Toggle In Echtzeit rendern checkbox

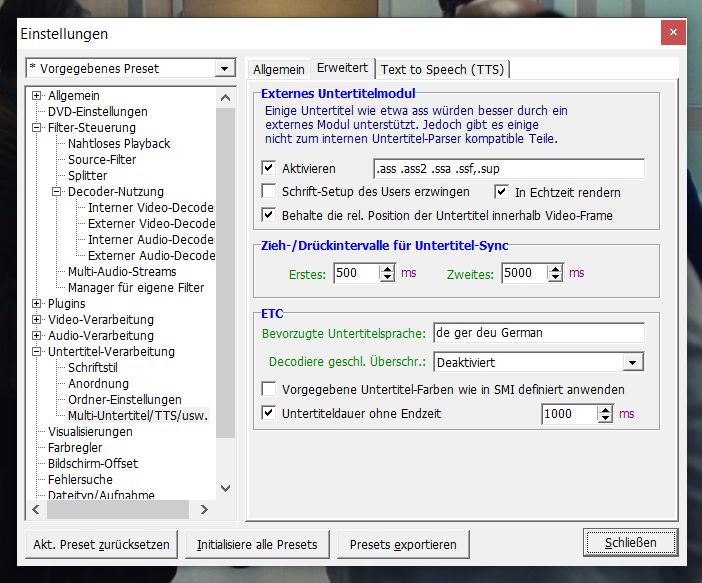tap(501, 192)
